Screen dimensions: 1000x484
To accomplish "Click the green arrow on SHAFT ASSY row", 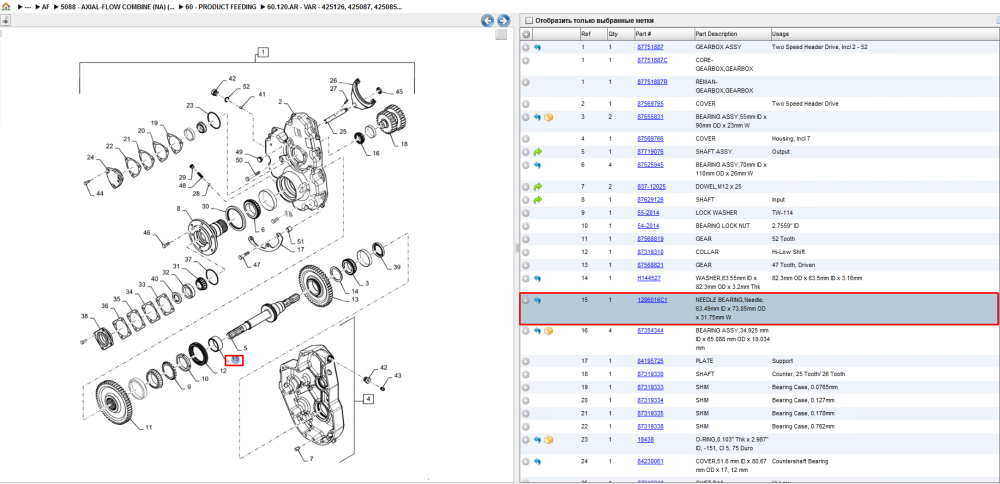I will coord(538,152).
